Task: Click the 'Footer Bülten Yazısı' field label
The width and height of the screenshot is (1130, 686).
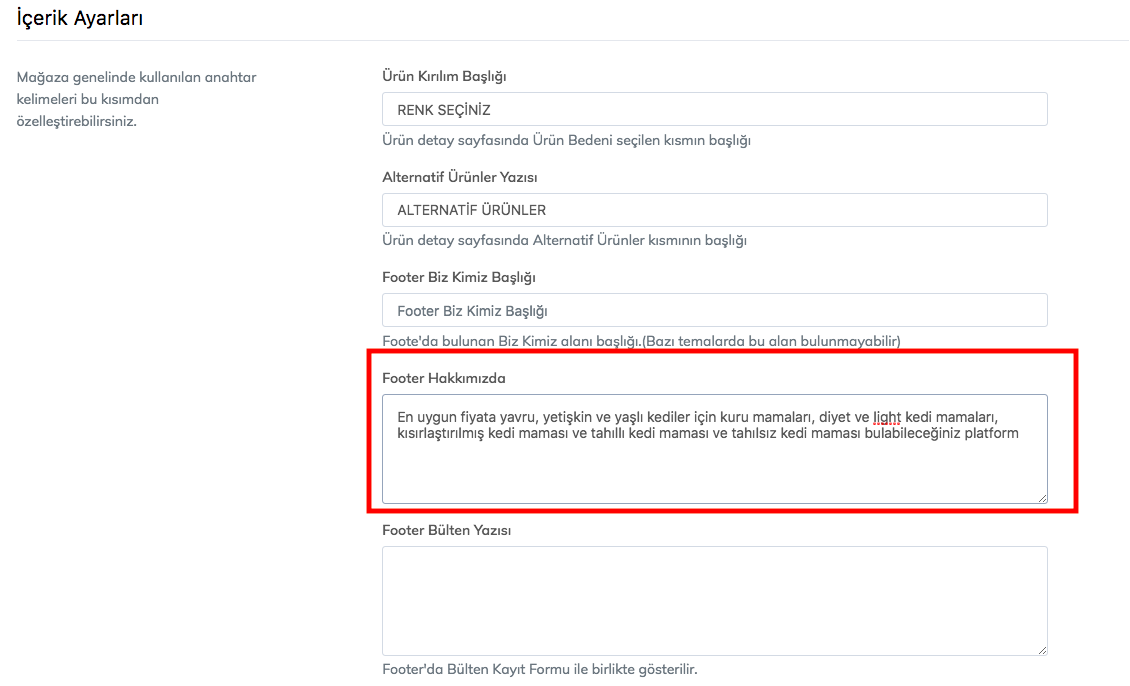Action: coord(446,530)
